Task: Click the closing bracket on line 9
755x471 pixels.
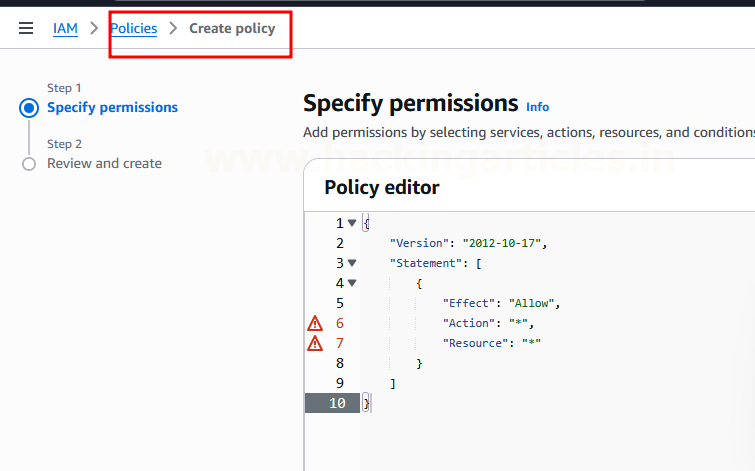Action: (x=393, y=383)
